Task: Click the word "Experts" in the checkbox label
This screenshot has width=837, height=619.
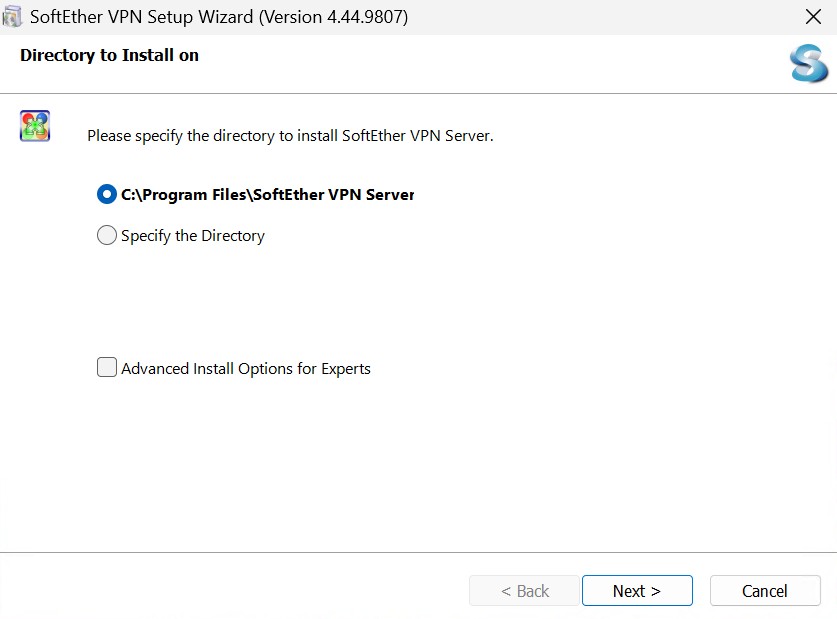Action: click(345, 369)
